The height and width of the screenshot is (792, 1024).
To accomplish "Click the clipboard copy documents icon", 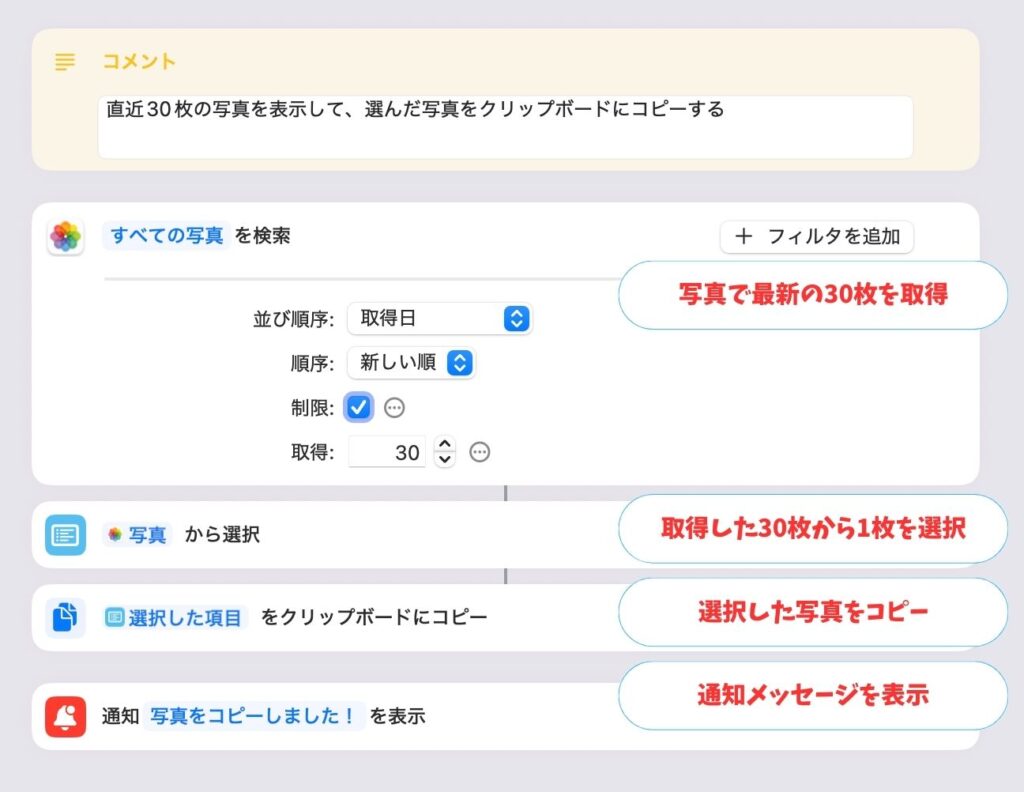I will click(x=65, y=617).
